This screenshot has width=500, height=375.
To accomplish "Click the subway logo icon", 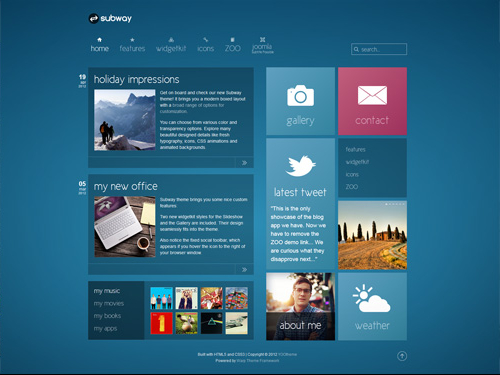I will coord(93,18).
